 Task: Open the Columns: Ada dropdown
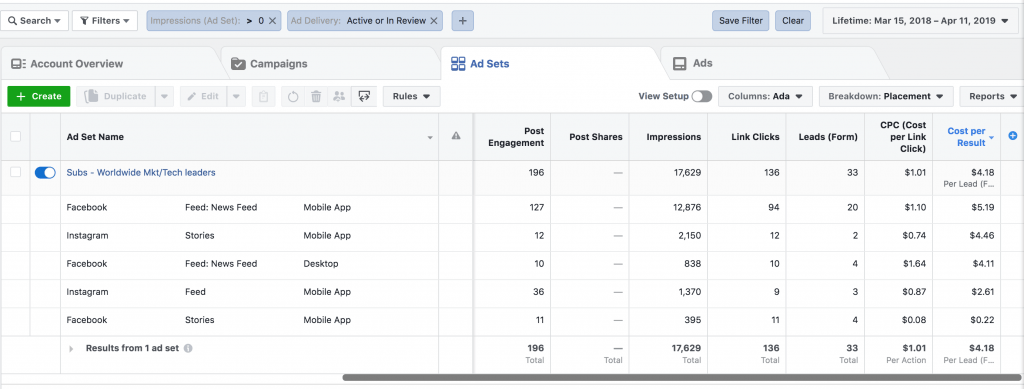pos(765,96)
